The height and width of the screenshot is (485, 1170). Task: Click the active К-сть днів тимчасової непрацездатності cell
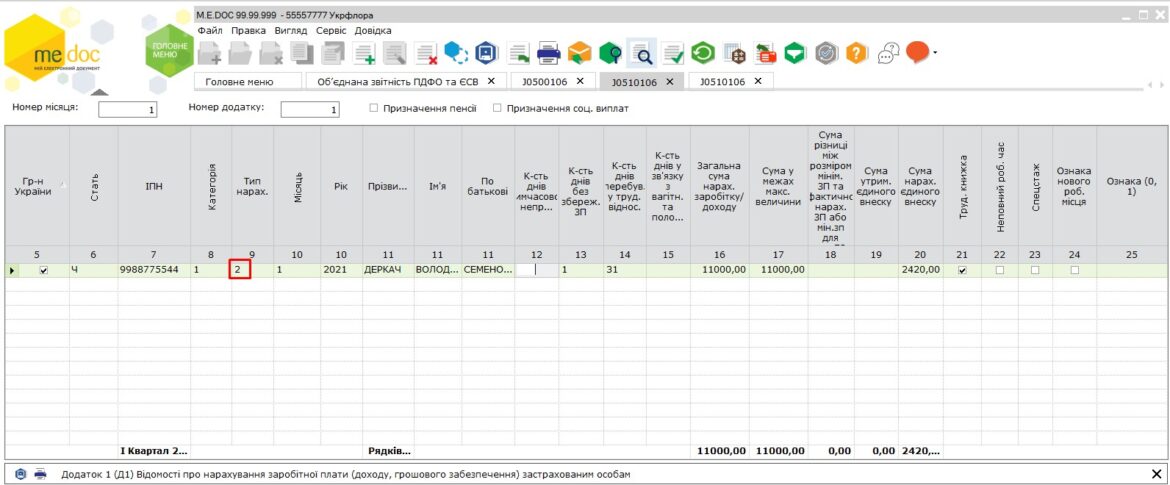(x=536, y=270)
